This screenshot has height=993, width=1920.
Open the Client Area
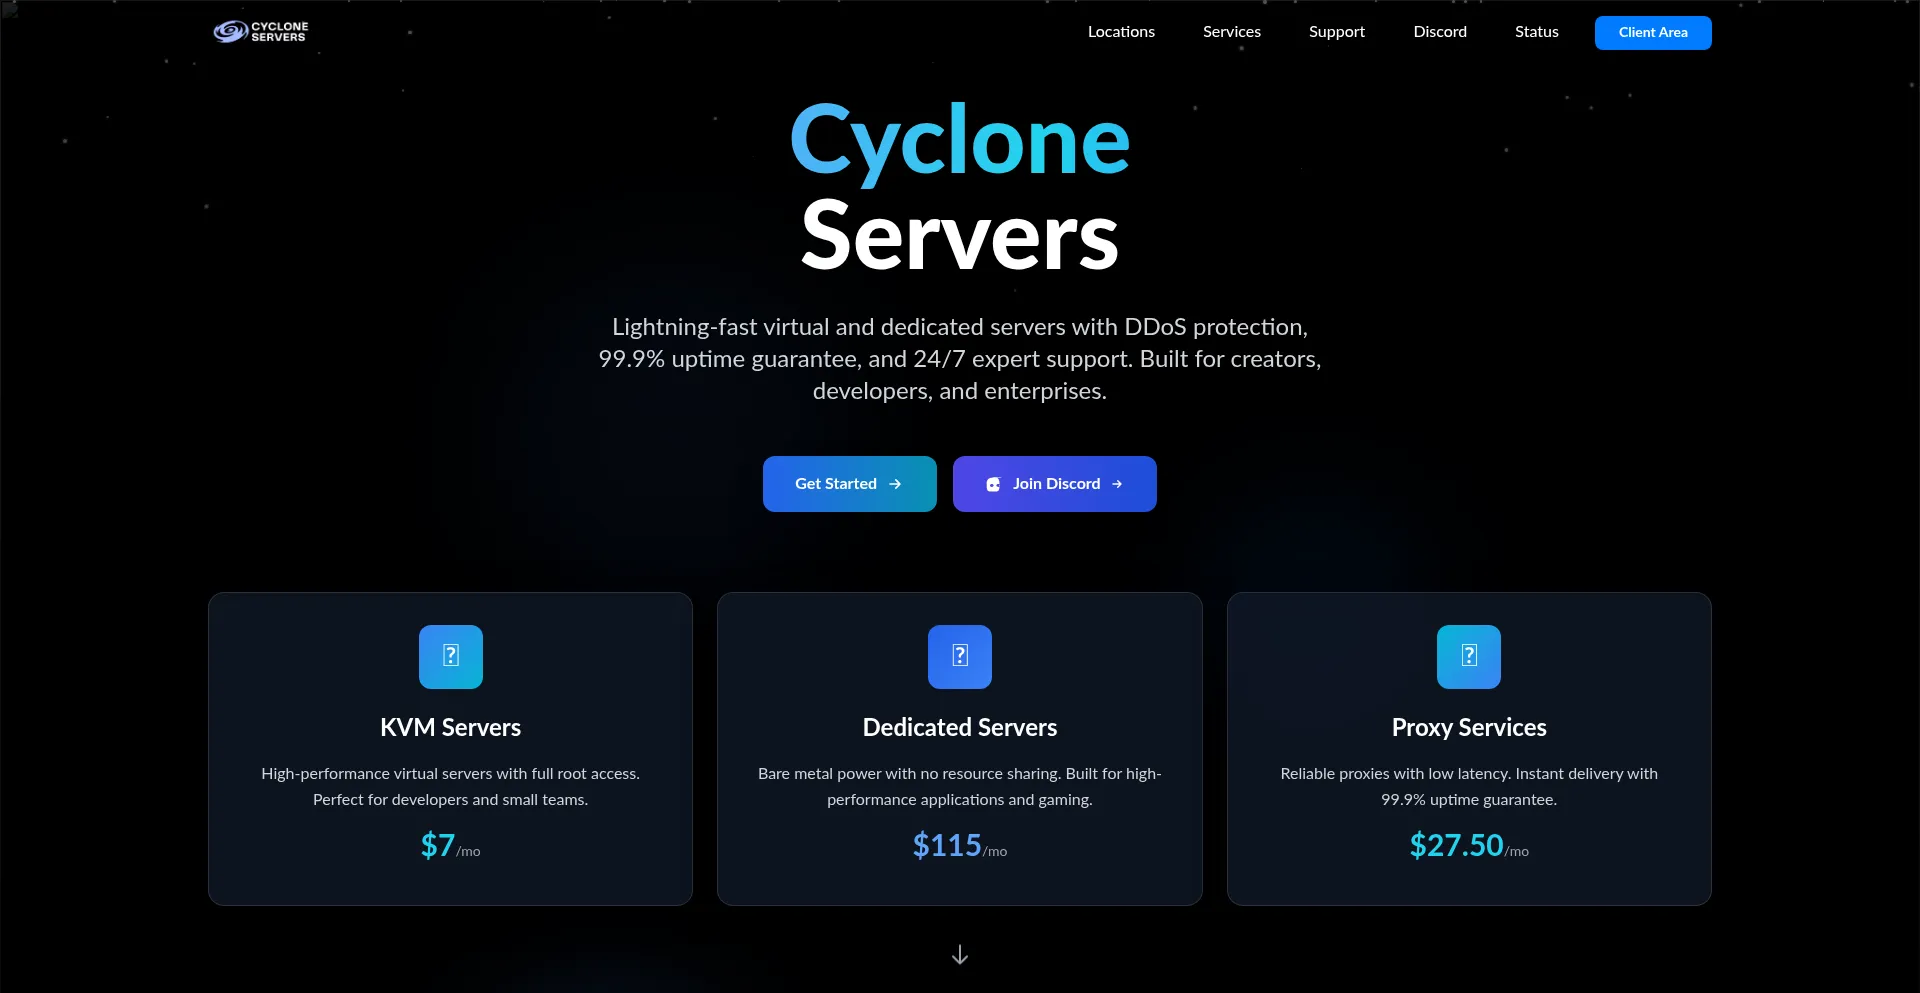[1652, 32]
